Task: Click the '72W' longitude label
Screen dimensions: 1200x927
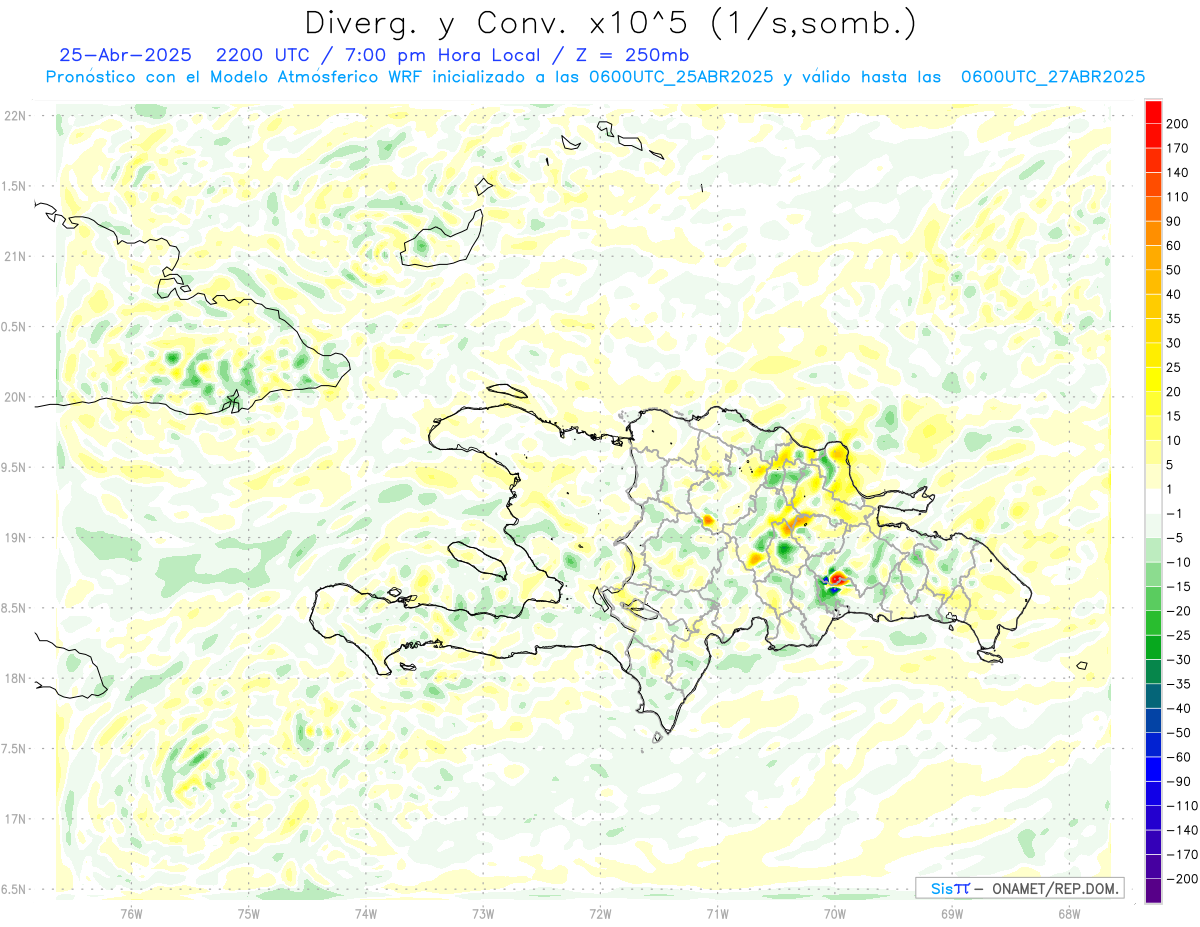Action: point(600,913)
